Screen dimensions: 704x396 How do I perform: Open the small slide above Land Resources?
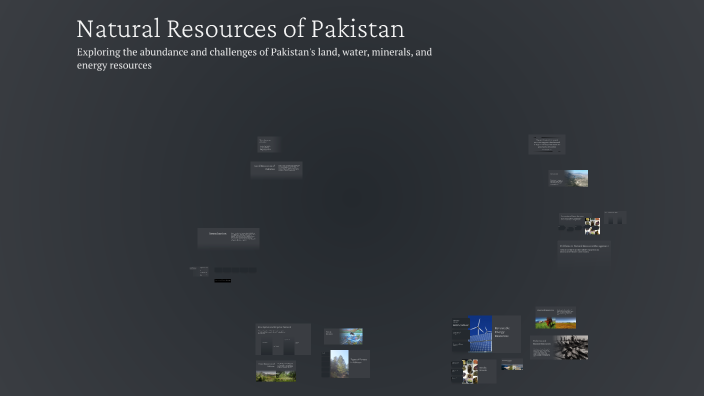[268, 145]
